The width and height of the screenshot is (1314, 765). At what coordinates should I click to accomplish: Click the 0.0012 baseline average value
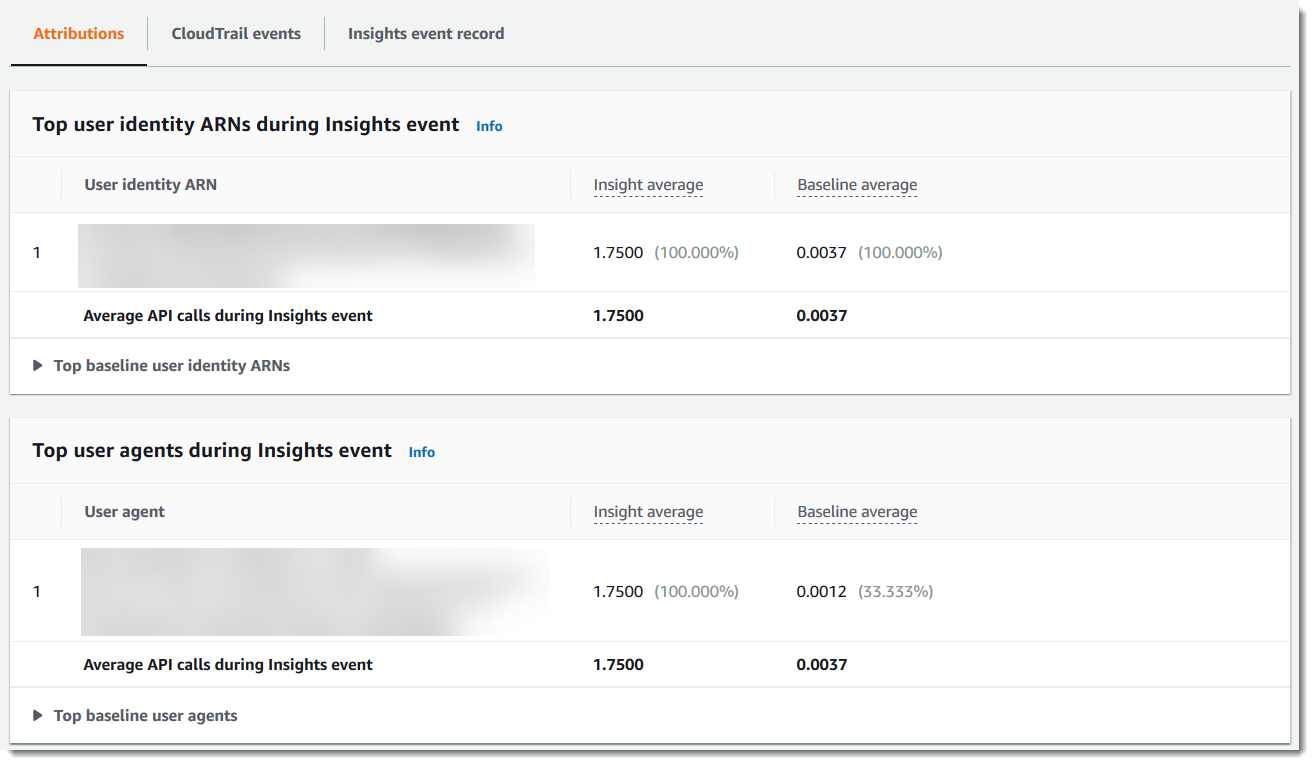click(821, 592)
